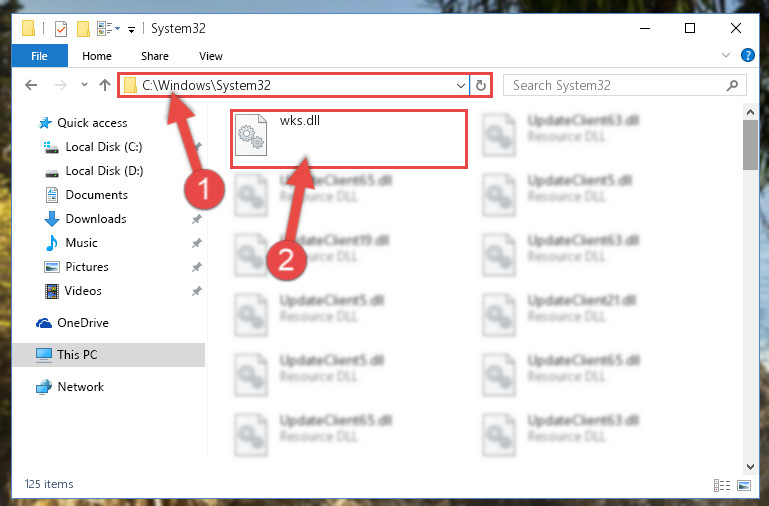Switch to details view in status bar
The width and height of the screenshot is (769, 506).
[722, 485]
